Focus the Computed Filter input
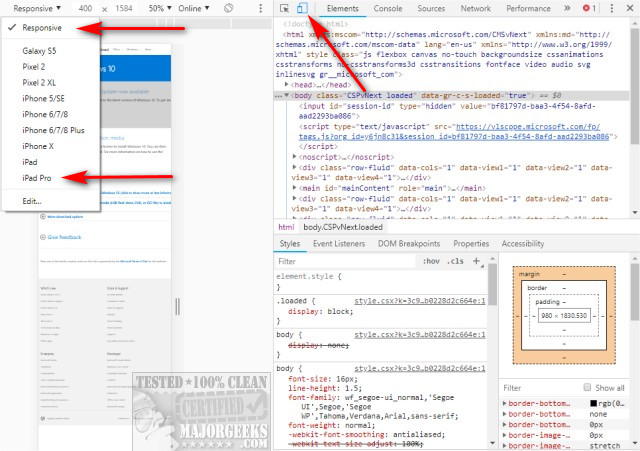The height and width of the screenshot is (451, 640). (x=541, y=388)
